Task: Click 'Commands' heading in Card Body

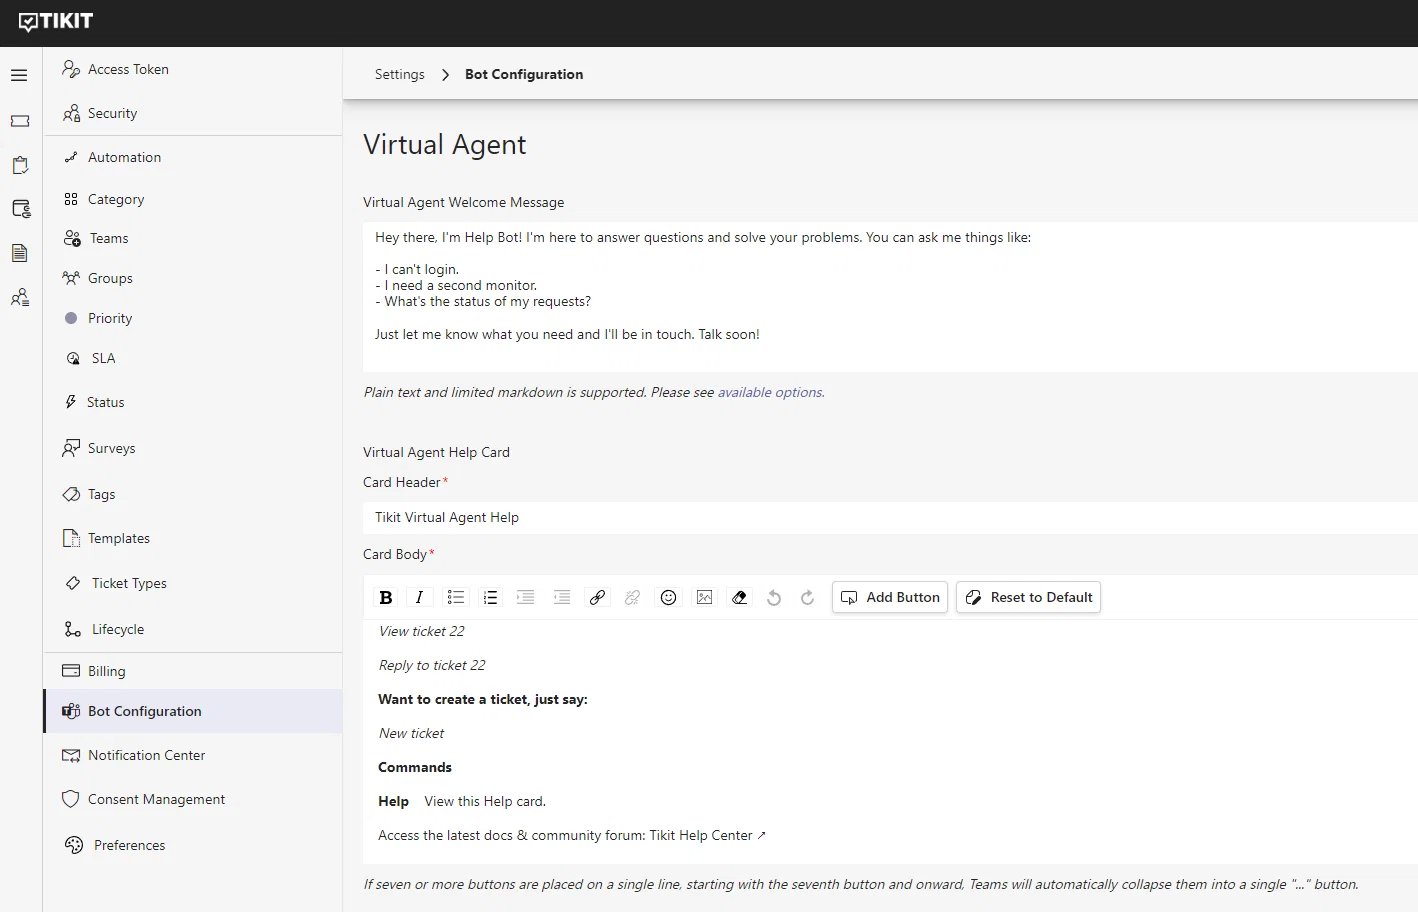Action: click(x=415, y=767)
